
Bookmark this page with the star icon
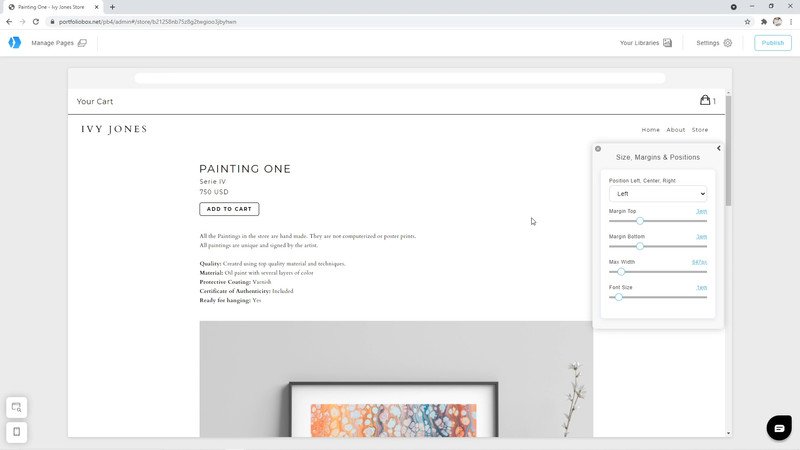(747, 22)
